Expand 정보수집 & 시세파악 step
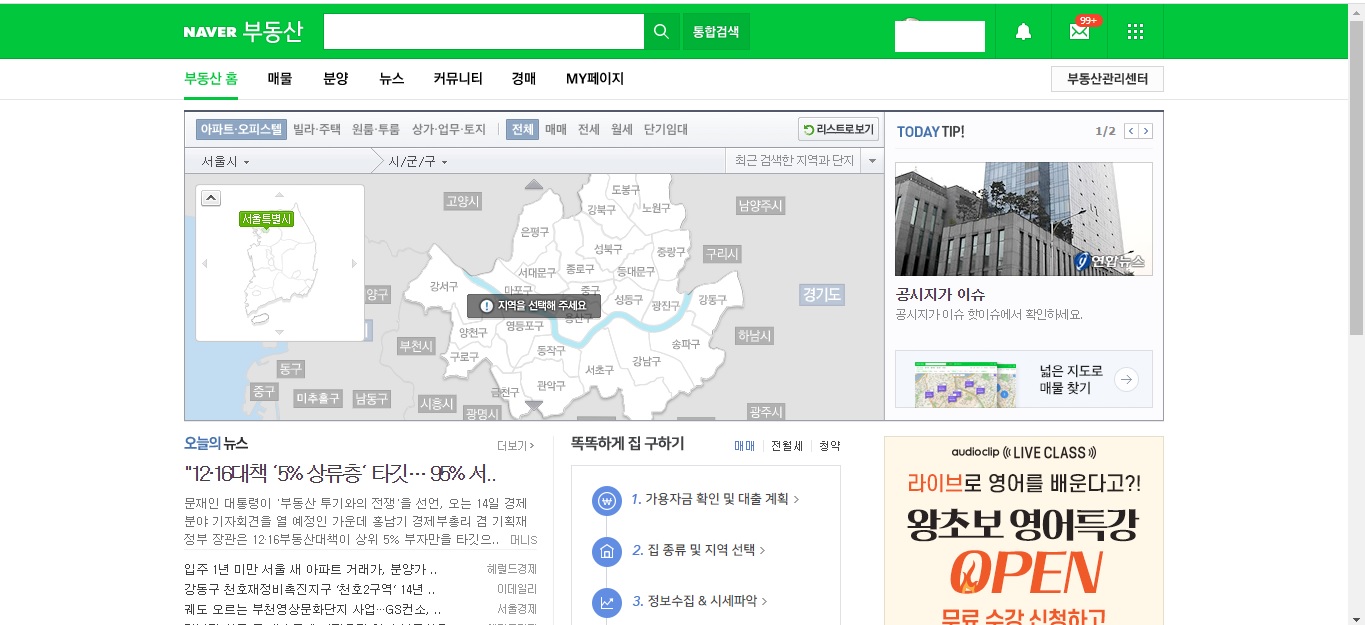The height and width of the screenshot is (625, 1365). [x=700, y=601]
